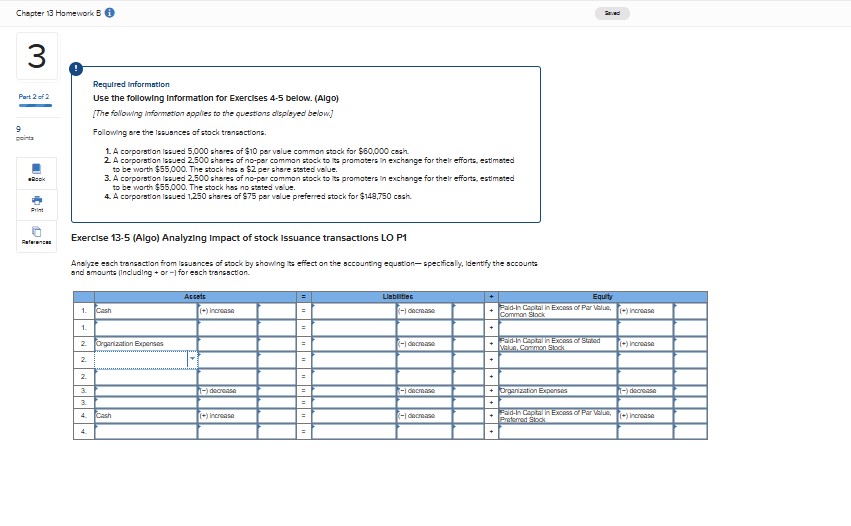Screen dimensions: 851x526
Task: Click the empty assets account cell in second transaction 1 row
Action: [x=146, y=328]
